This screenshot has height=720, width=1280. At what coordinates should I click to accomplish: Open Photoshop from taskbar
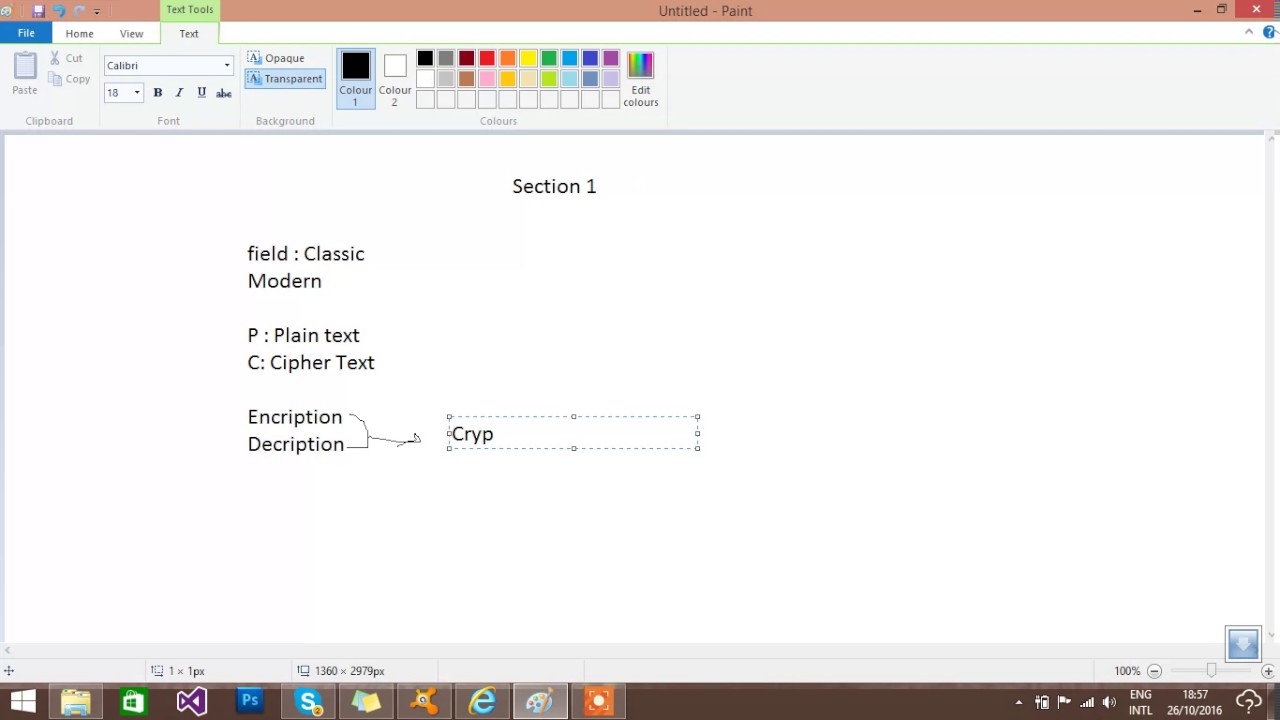[x=249, y=702]
